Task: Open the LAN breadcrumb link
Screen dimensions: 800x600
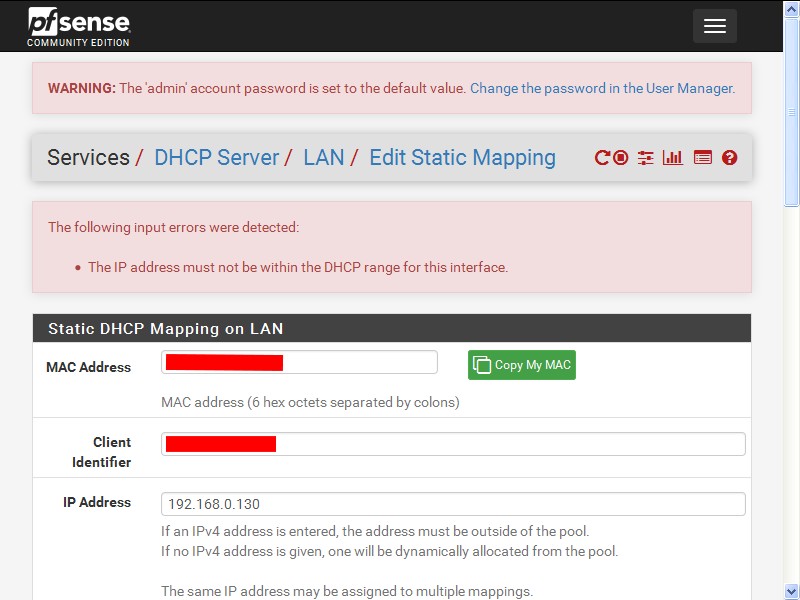Action: click(323, 158)
